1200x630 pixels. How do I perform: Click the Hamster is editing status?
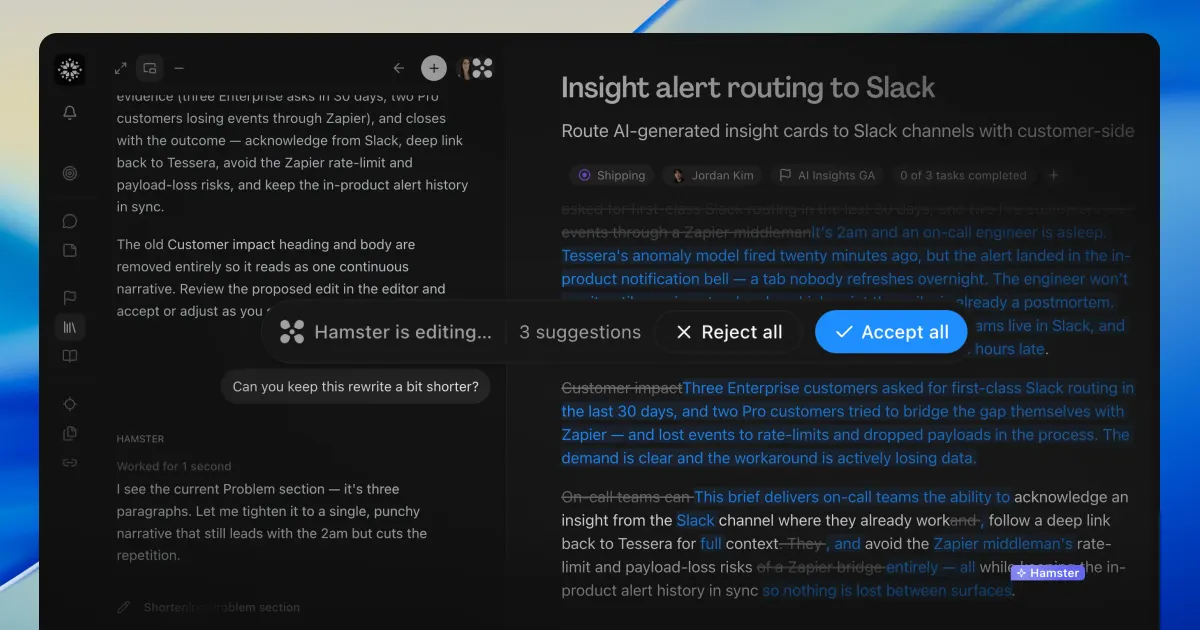386,332
